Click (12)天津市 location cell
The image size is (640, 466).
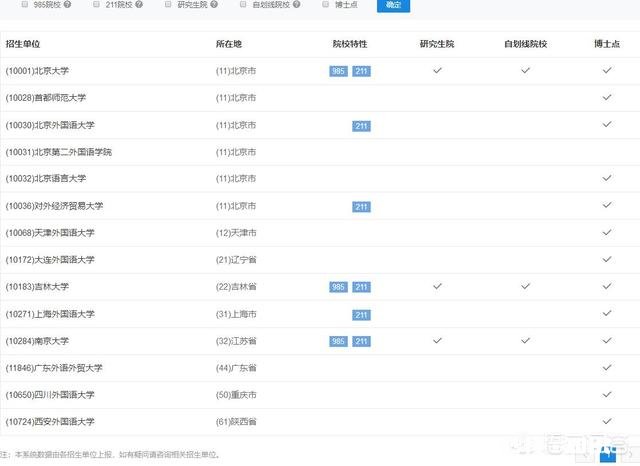pyautogui.click(x=236, y=233)
